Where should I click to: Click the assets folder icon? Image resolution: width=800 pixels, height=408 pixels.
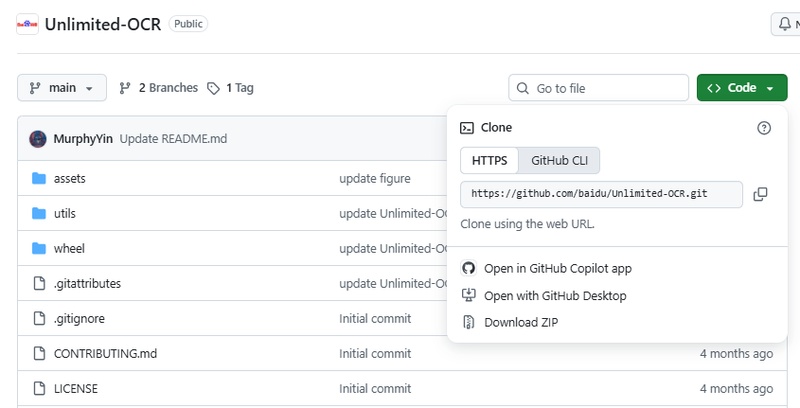39,178
